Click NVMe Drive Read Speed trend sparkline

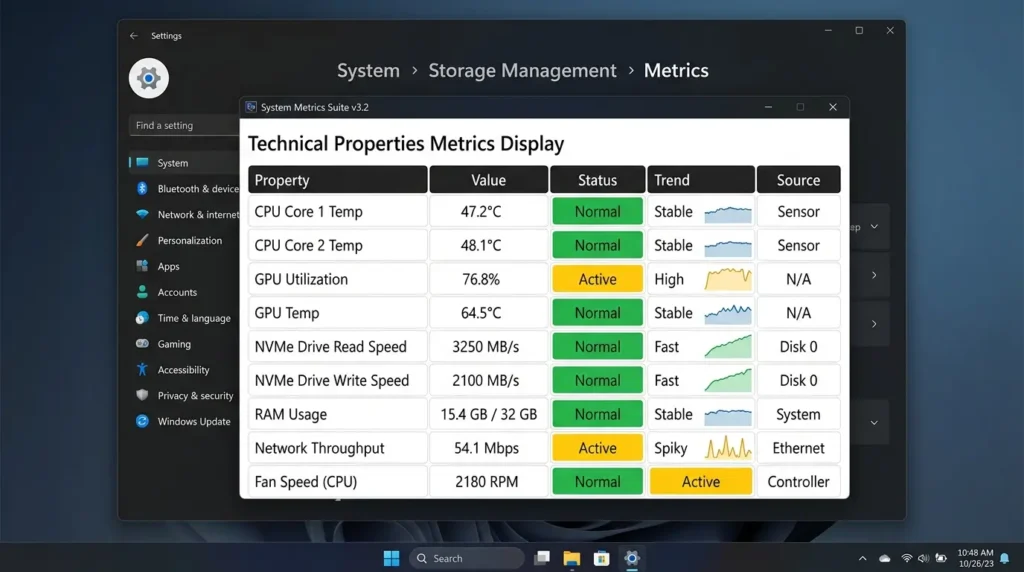[728, 347]
